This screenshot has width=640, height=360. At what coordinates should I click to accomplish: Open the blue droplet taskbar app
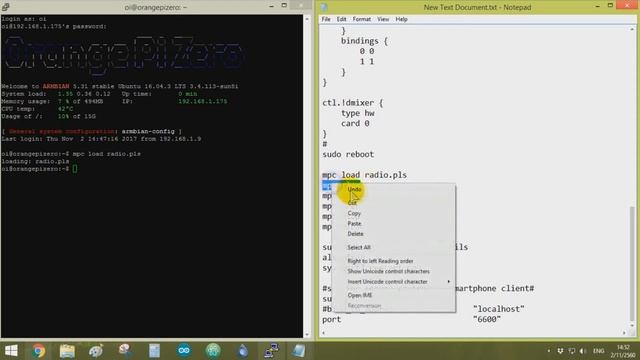(243, 351)
